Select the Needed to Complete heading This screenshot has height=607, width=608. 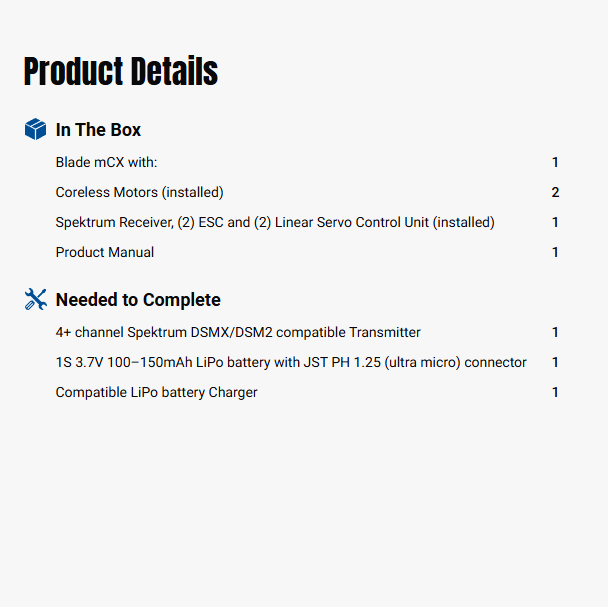tap(138, 300)
